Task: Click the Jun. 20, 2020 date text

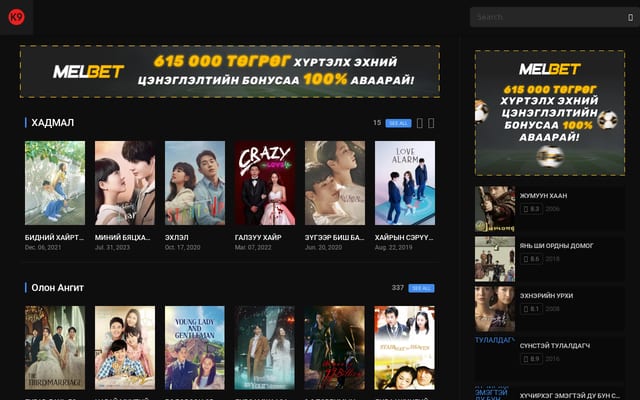Action: pyautogui.click(x=323, y=247)
